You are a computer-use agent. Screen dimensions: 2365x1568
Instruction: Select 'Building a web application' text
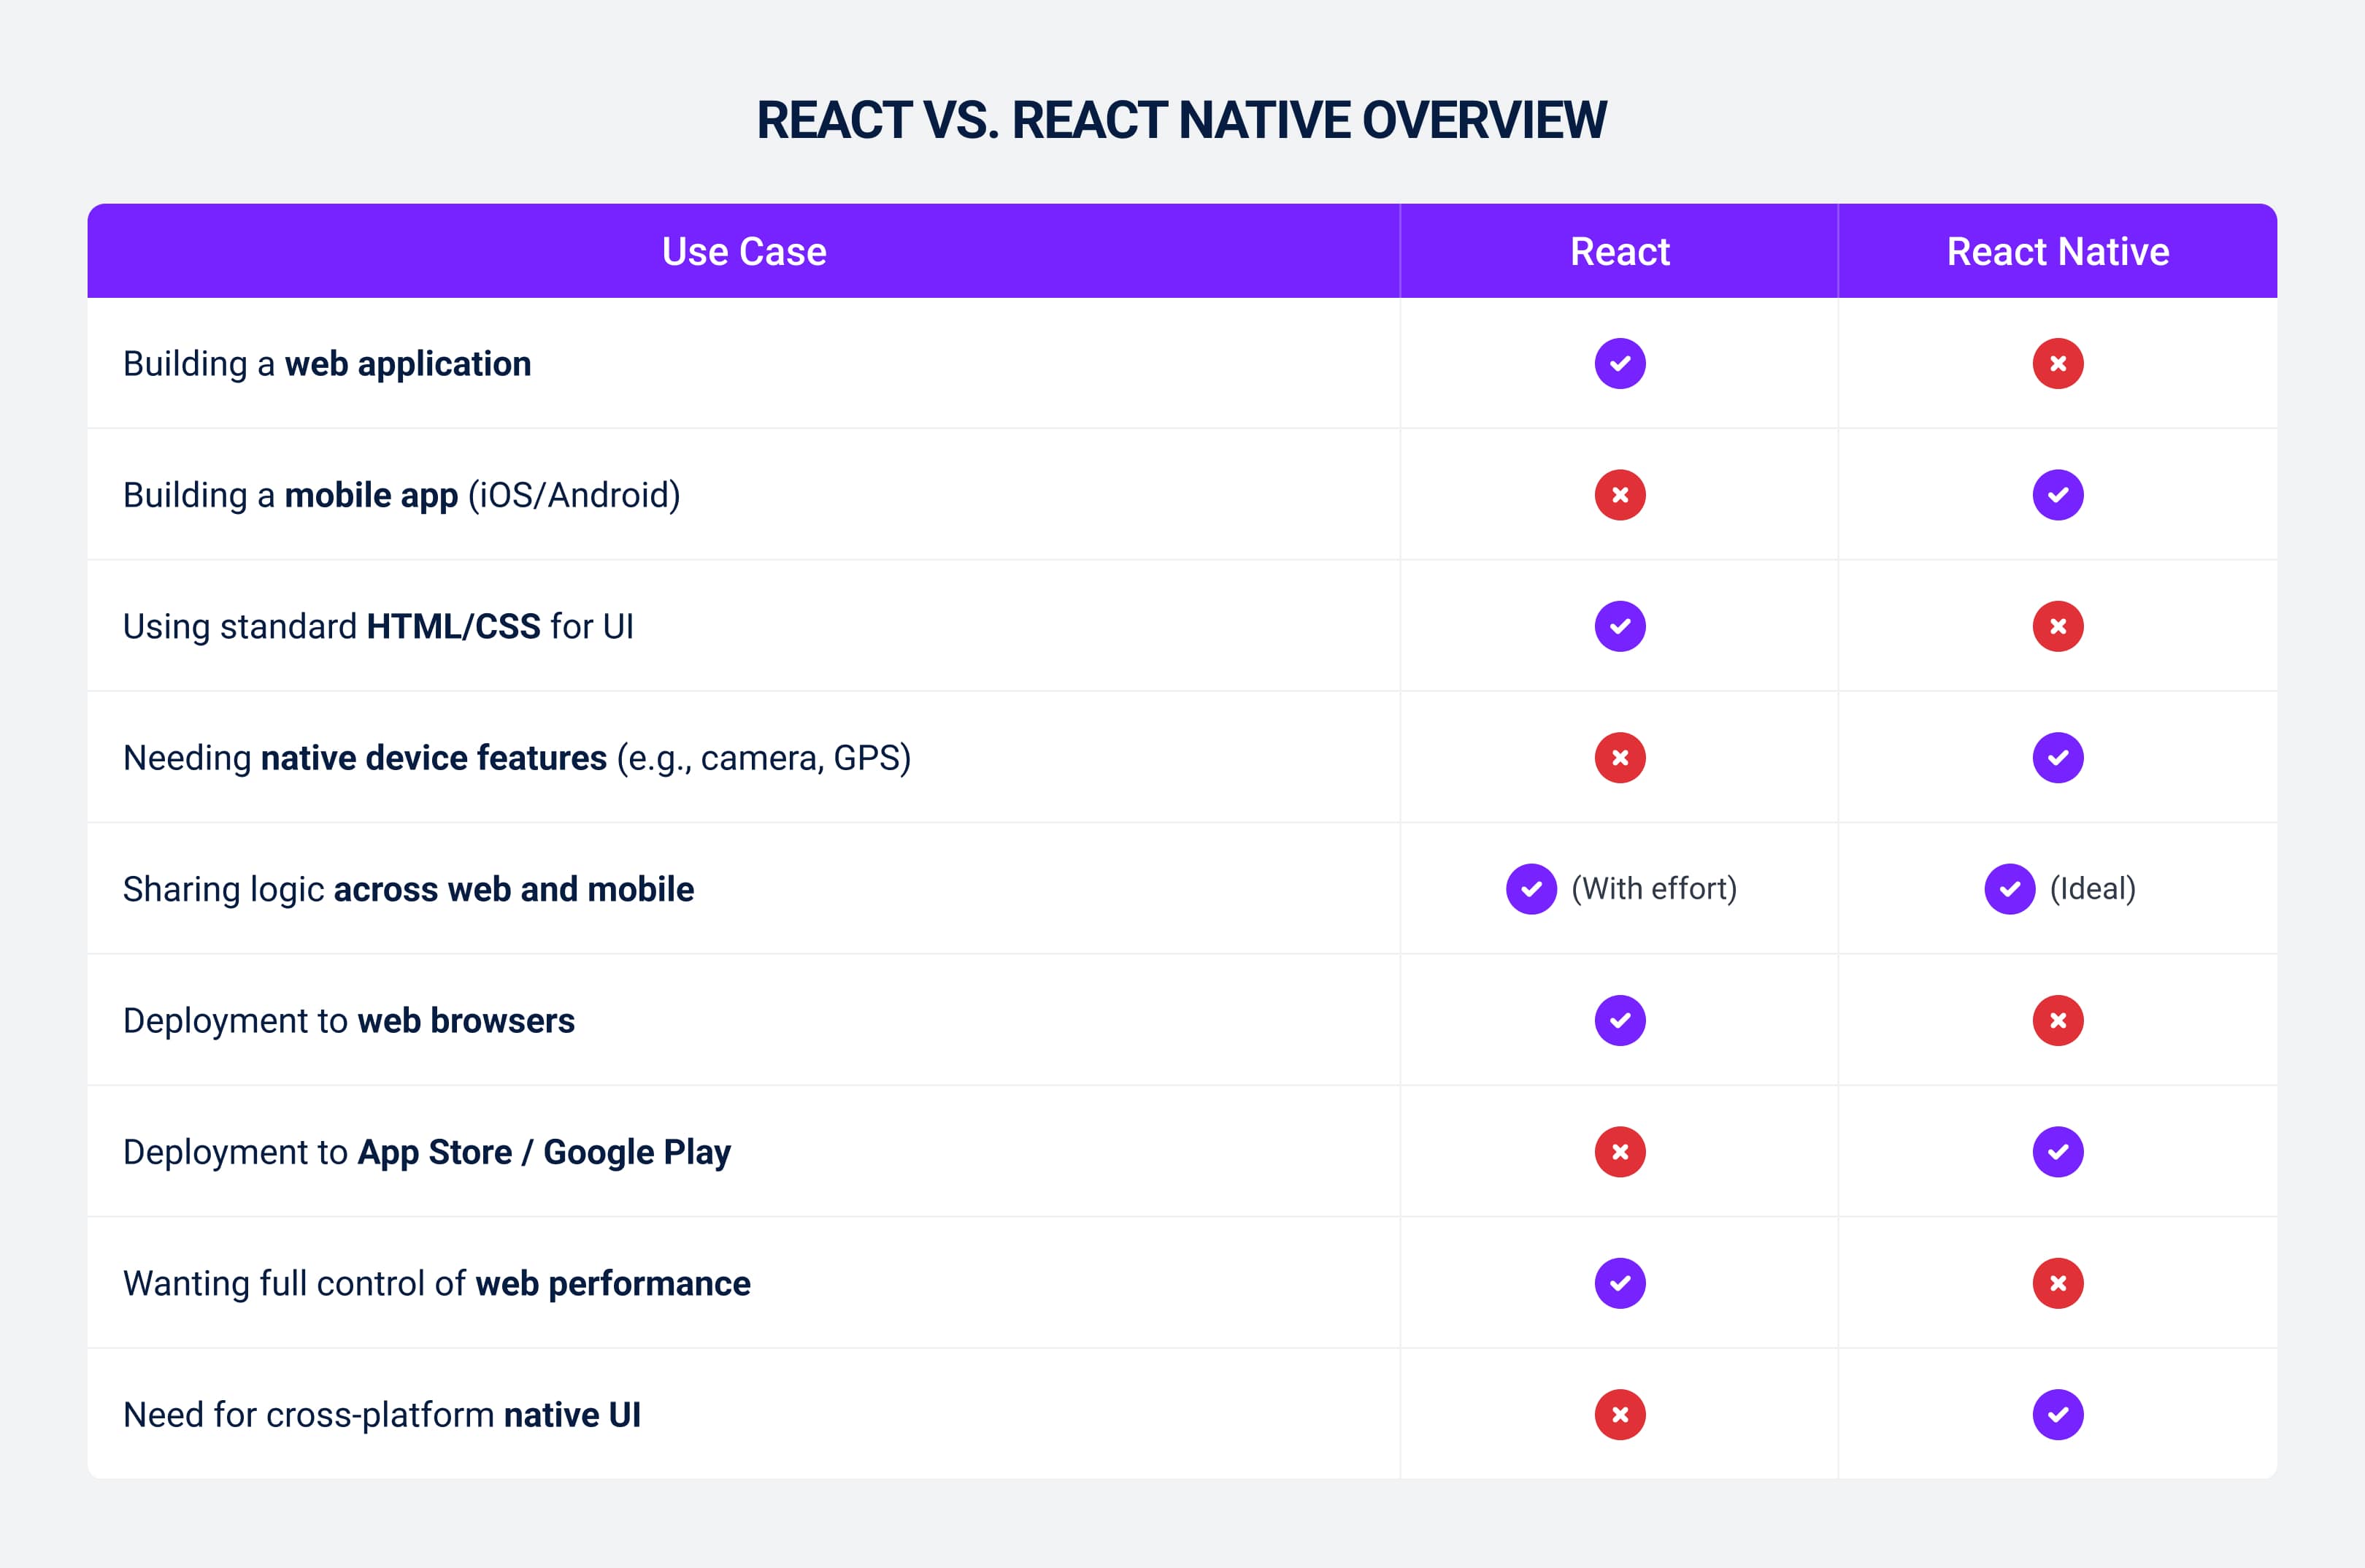[327, 364]
